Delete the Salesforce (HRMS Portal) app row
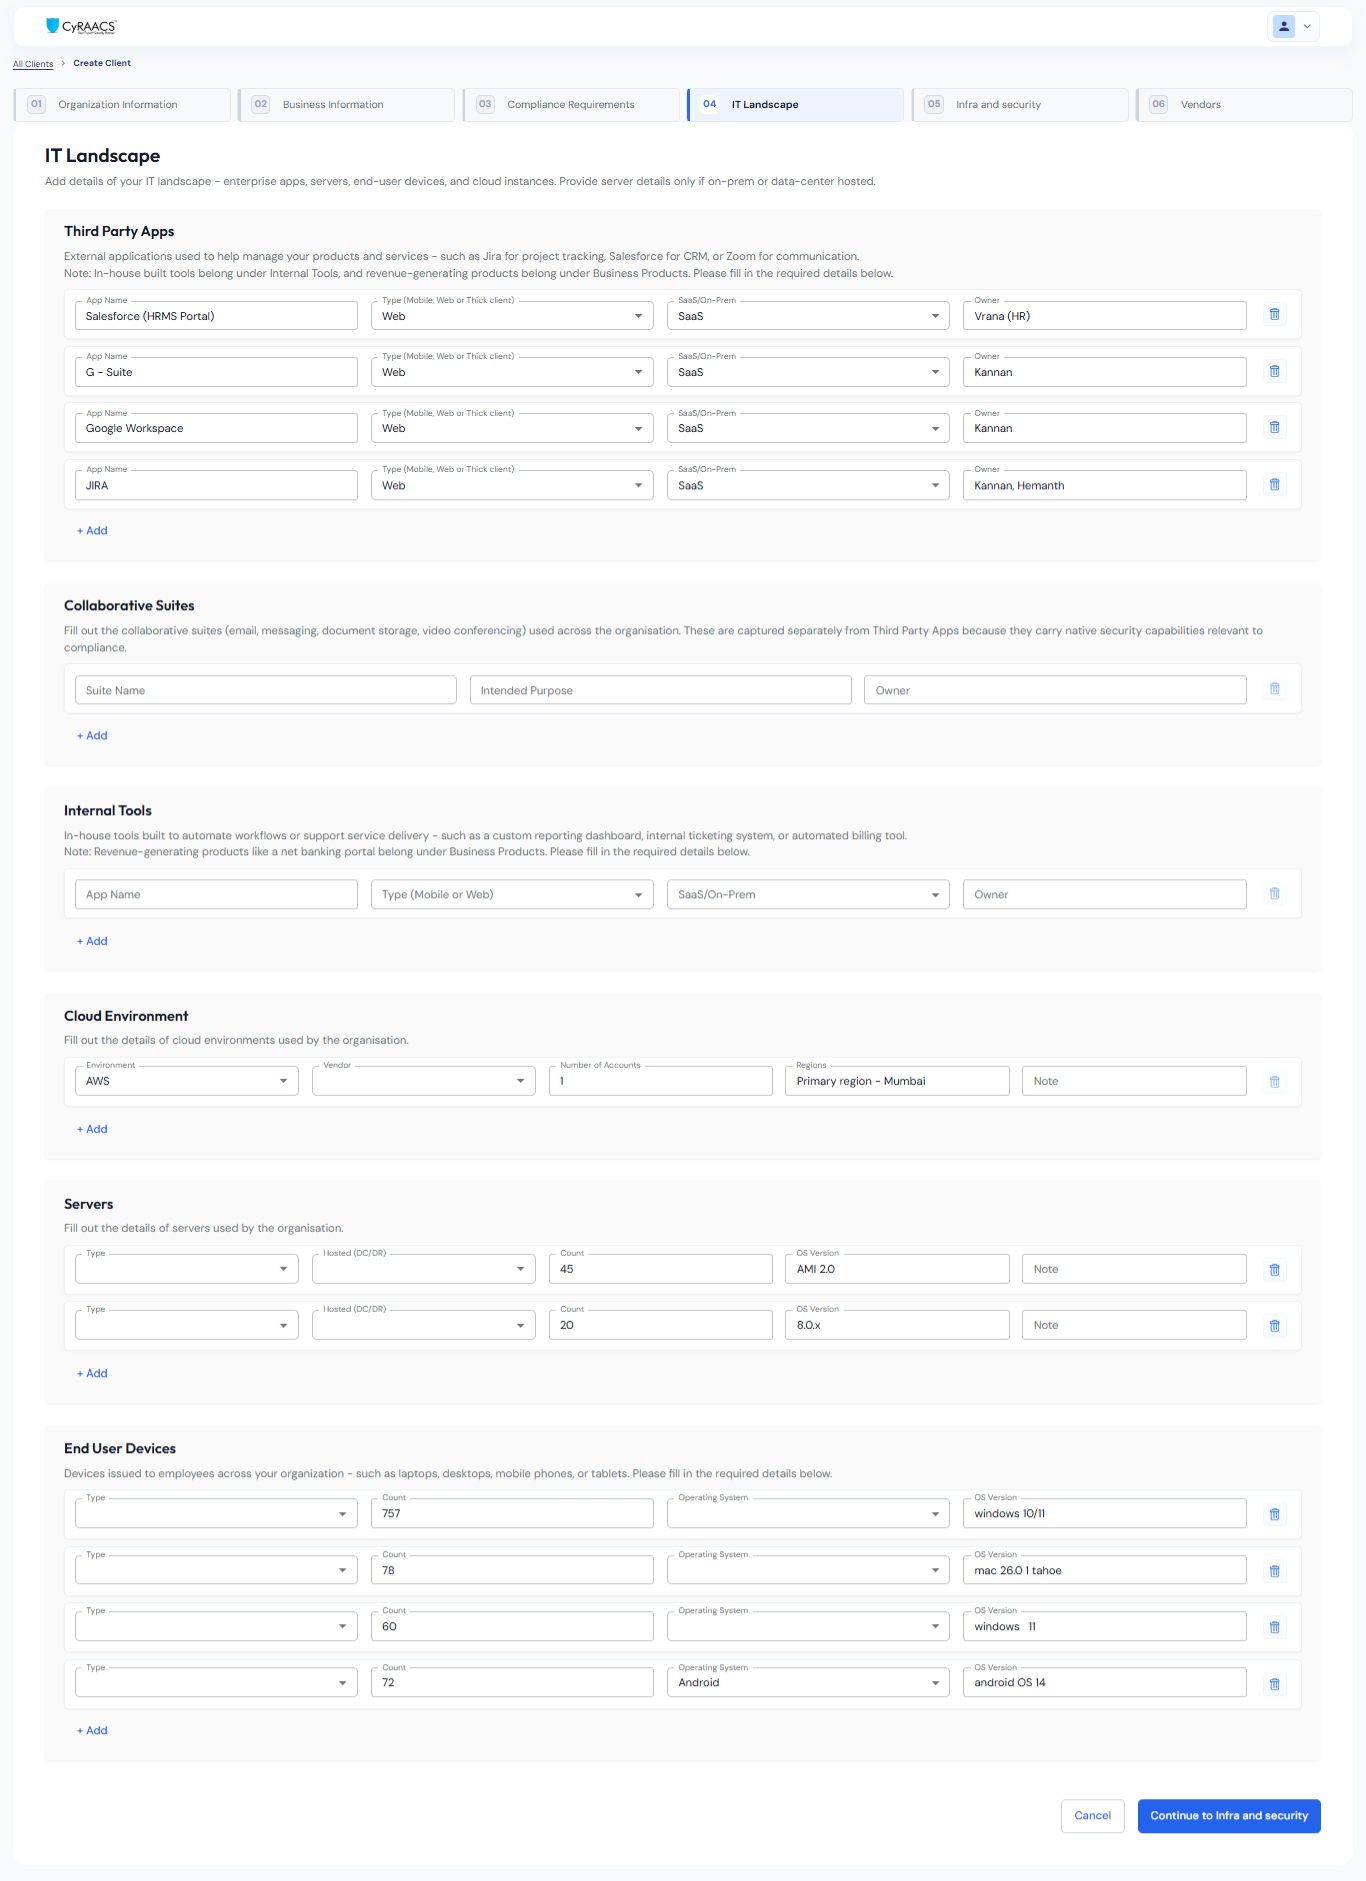 (1274, 314)
